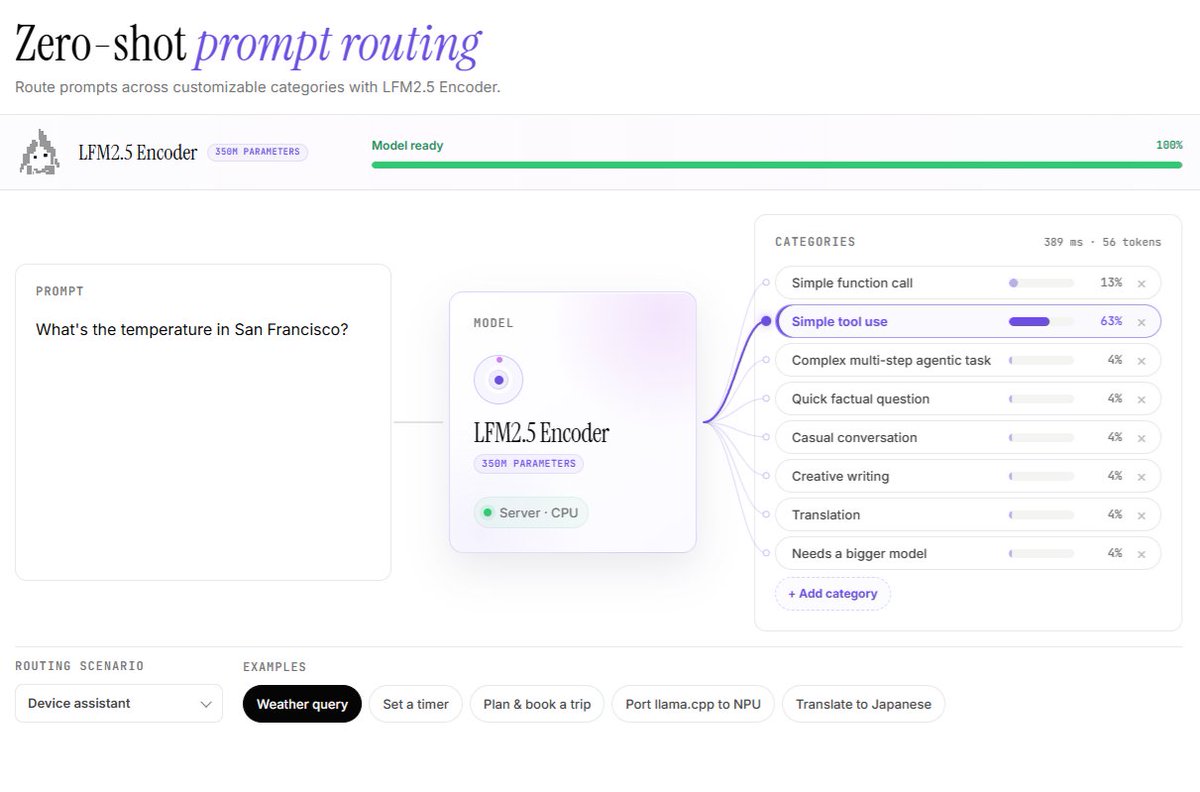The image size is (1200, 792).
Task: Click the connector node beside Simple tool use
Action: (x=766, y=322)
